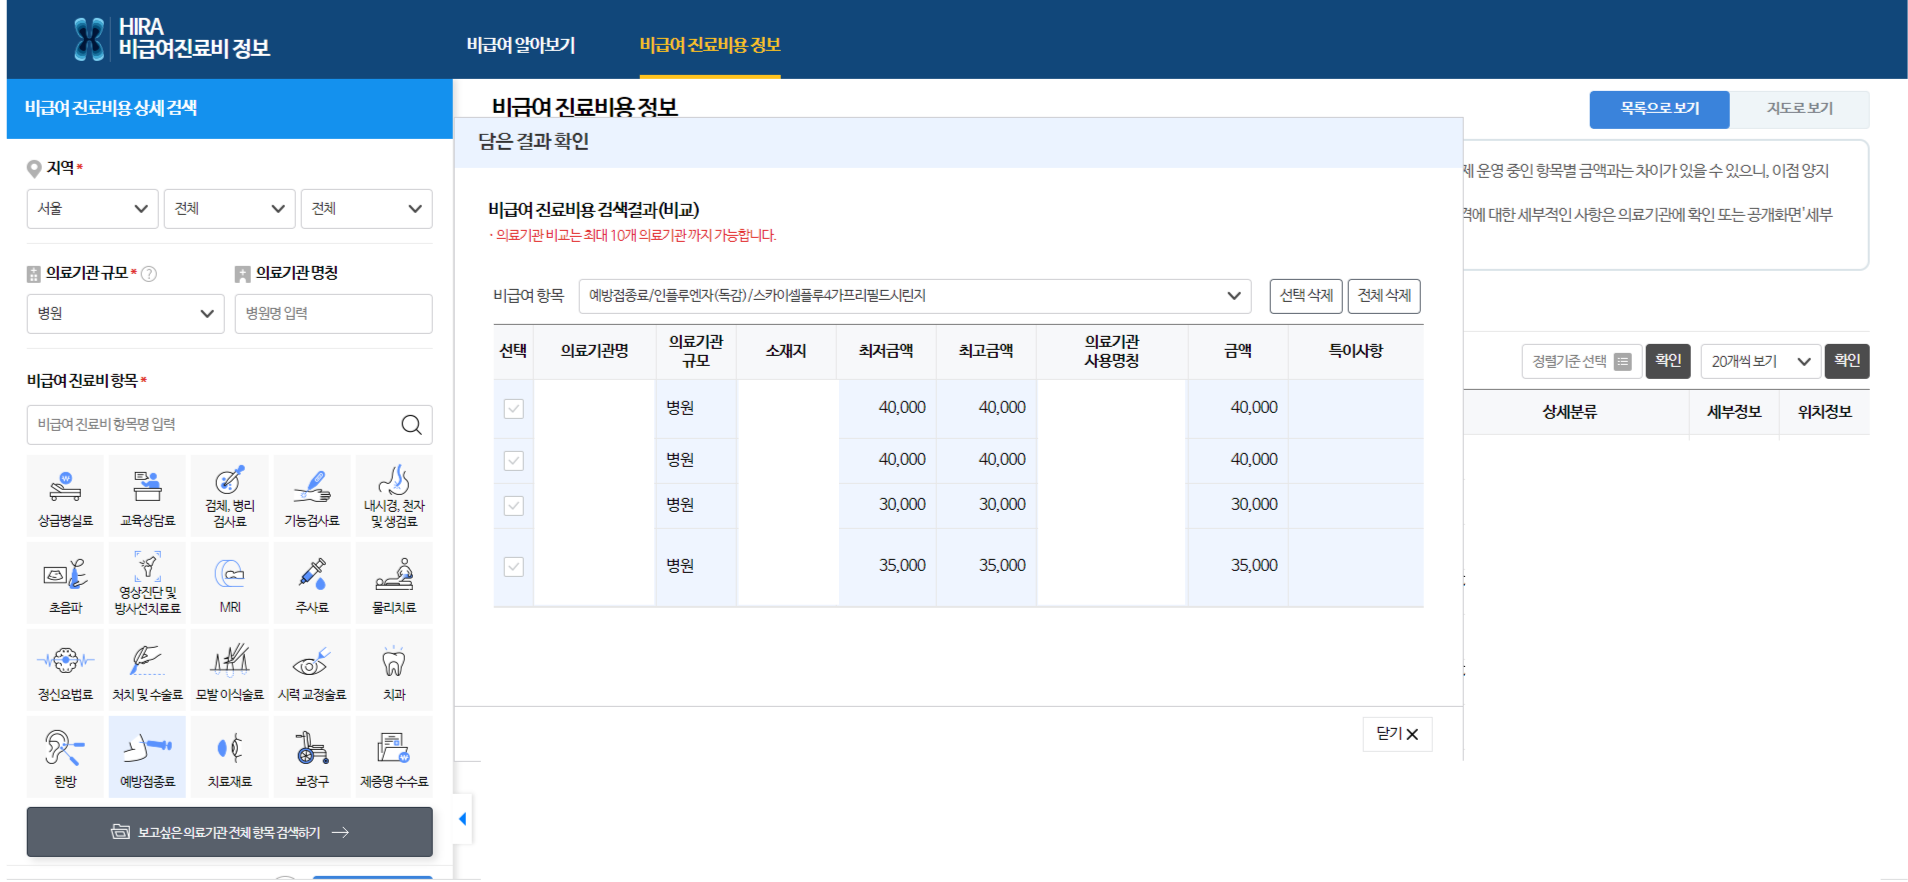Switch to 목록으로 보기 tab
This screenshot has width=1908, height=882.
tap(1660, 109)
